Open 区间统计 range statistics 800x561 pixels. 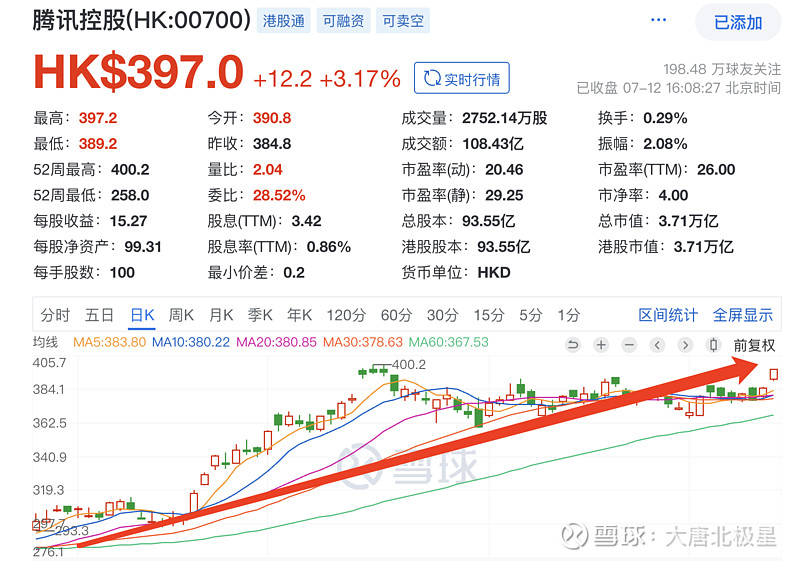tap(668, 315)
